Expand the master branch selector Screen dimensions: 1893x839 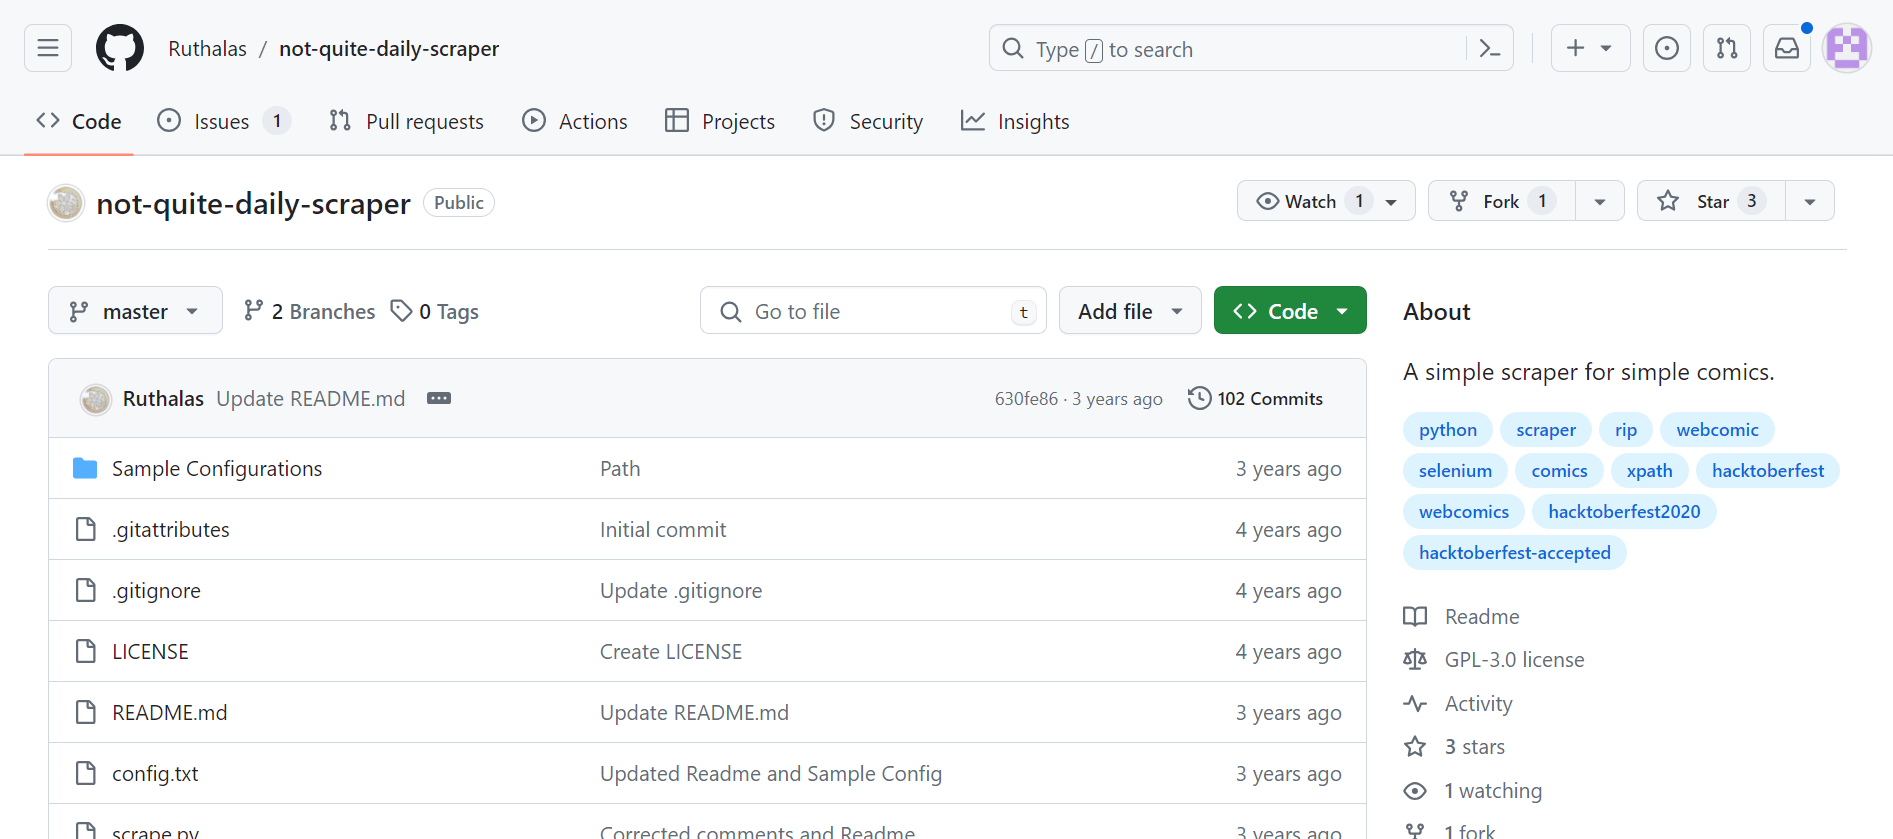tap(135, 311)
